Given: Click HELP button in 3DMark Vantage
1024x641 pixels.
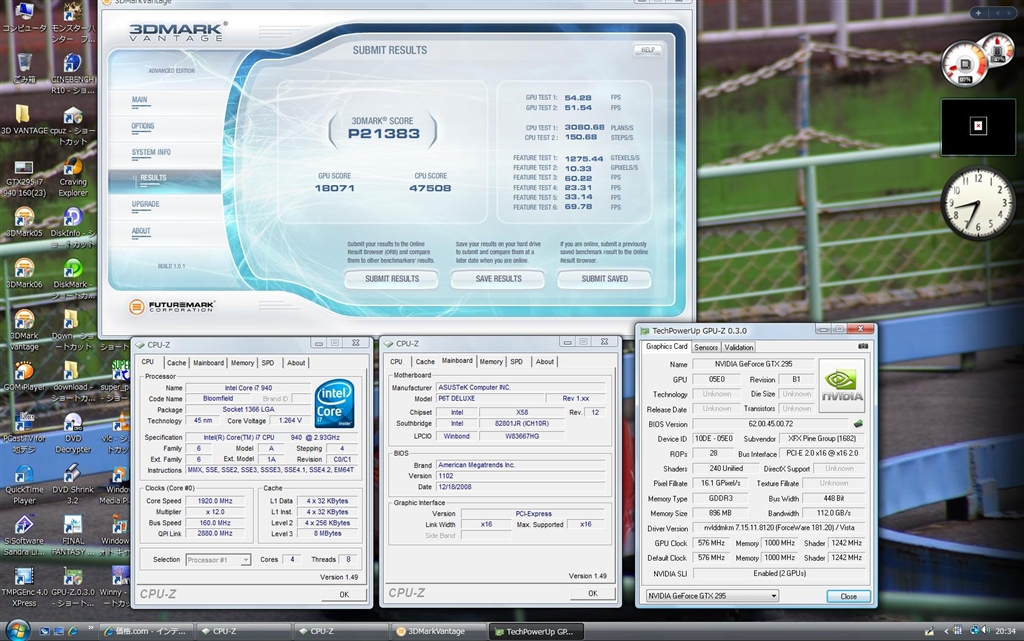Looking at the screenshot, I should click(648, 50).
